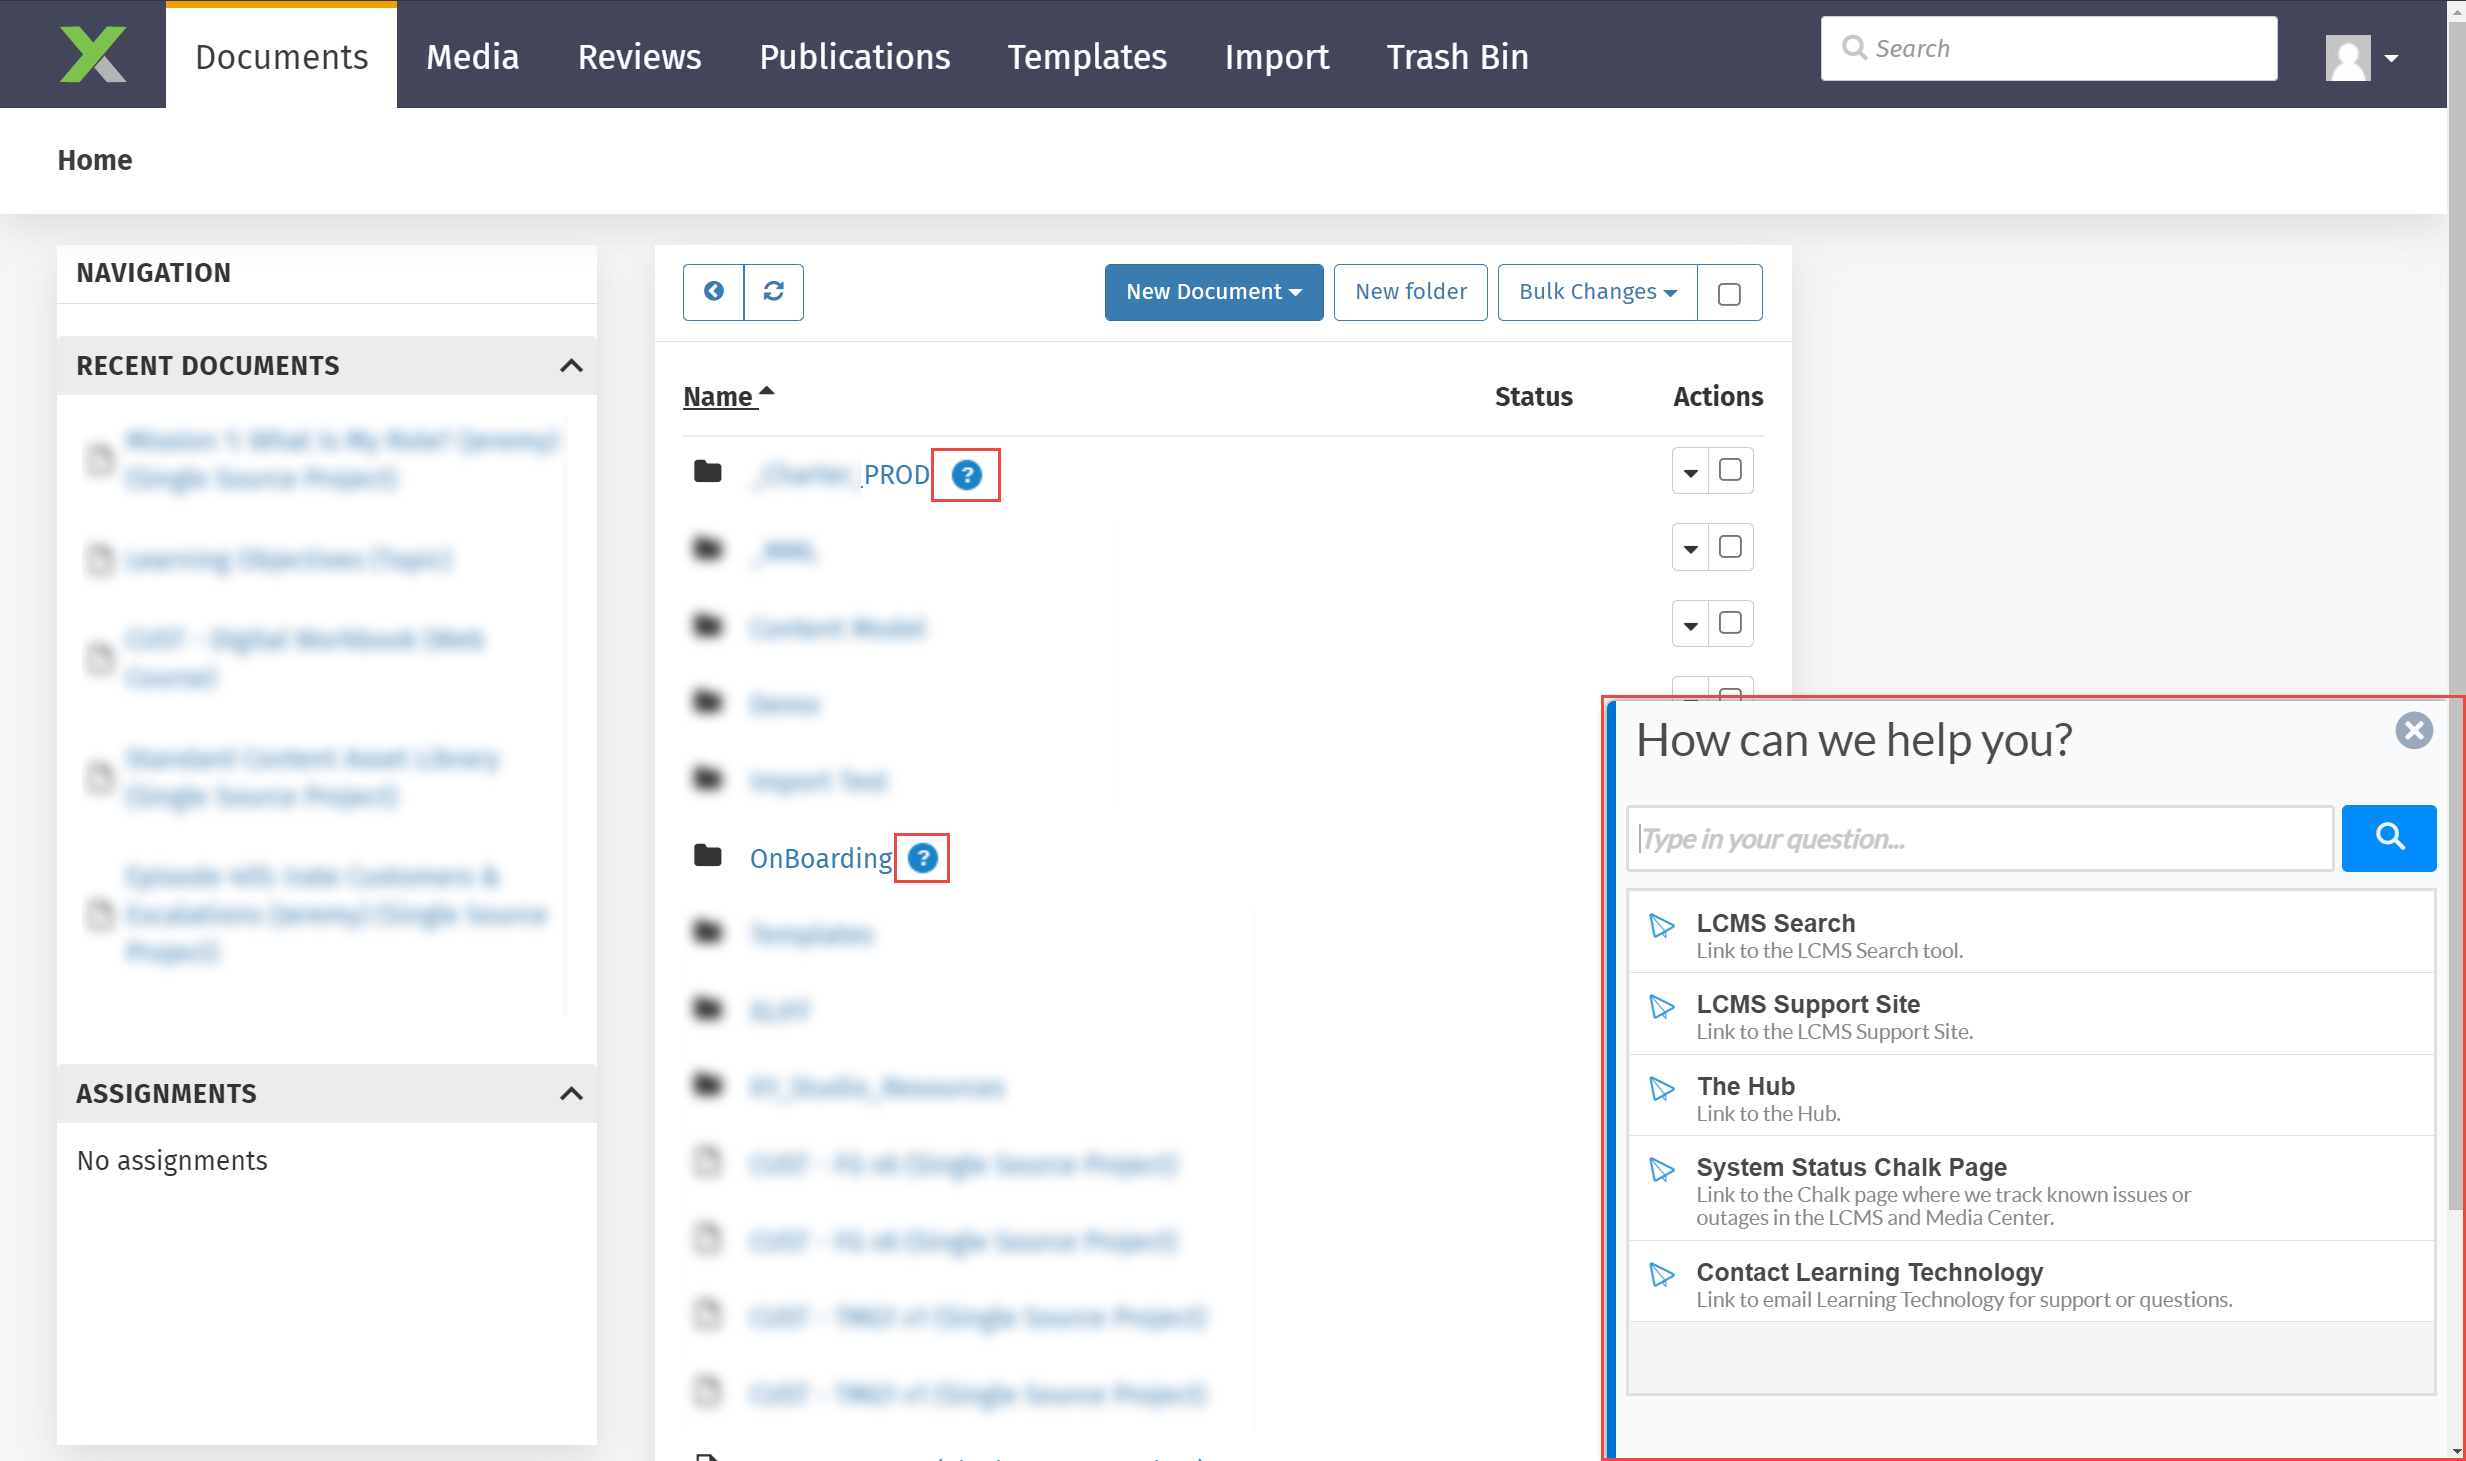Open the LCMS Support Site link
The width and height of the screenshot is (2466, 1461).
pos(1807,1004)
